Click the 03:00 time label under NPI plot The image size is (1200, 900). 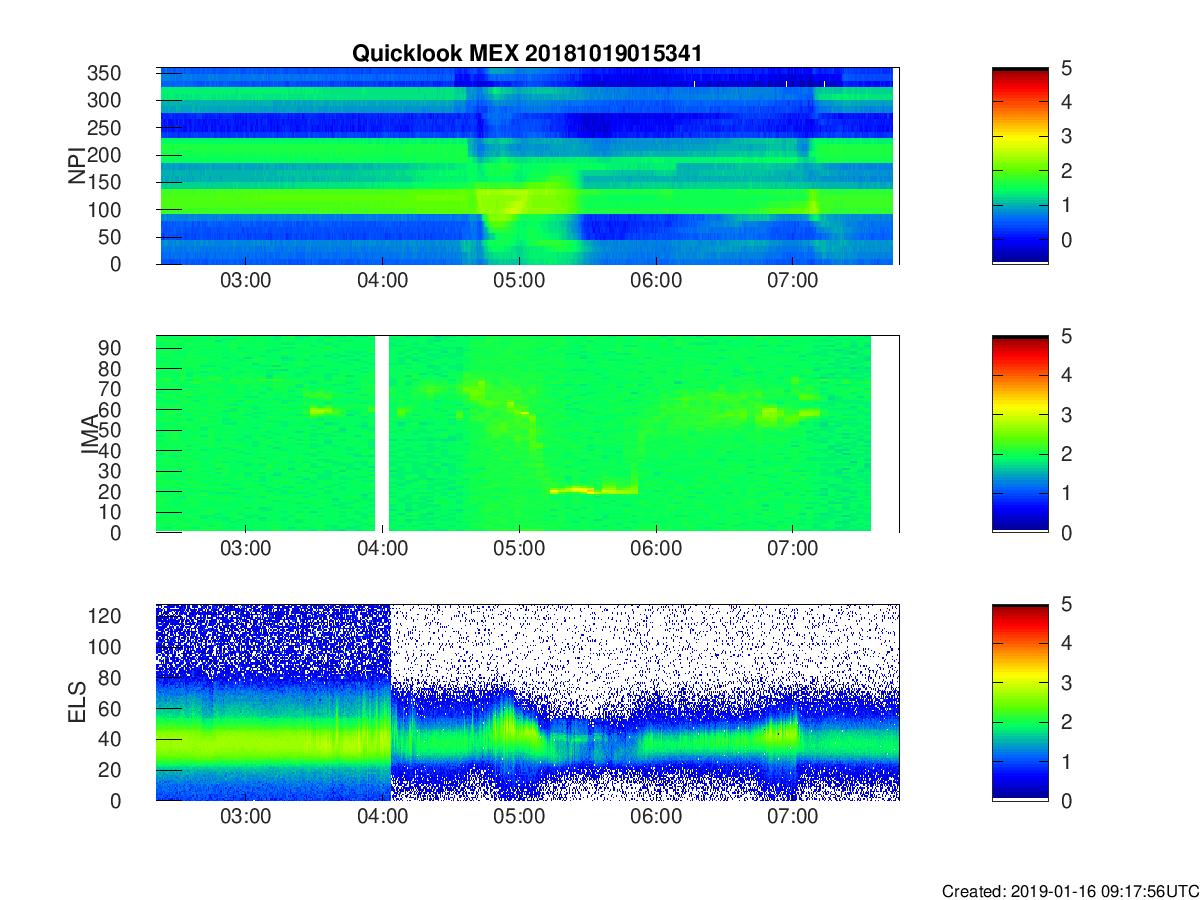(245, 281)
